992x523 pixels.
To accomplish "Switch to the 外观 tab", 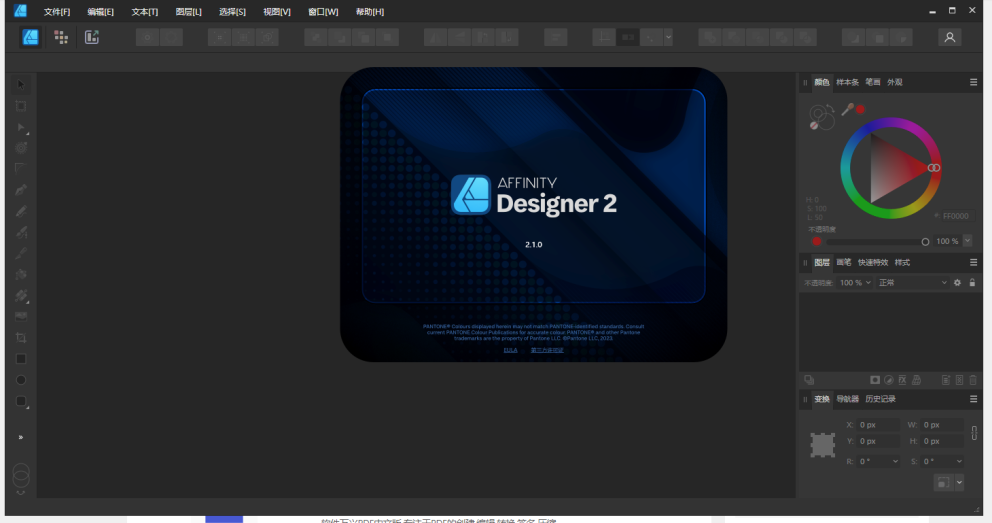I will click(895, 82).
